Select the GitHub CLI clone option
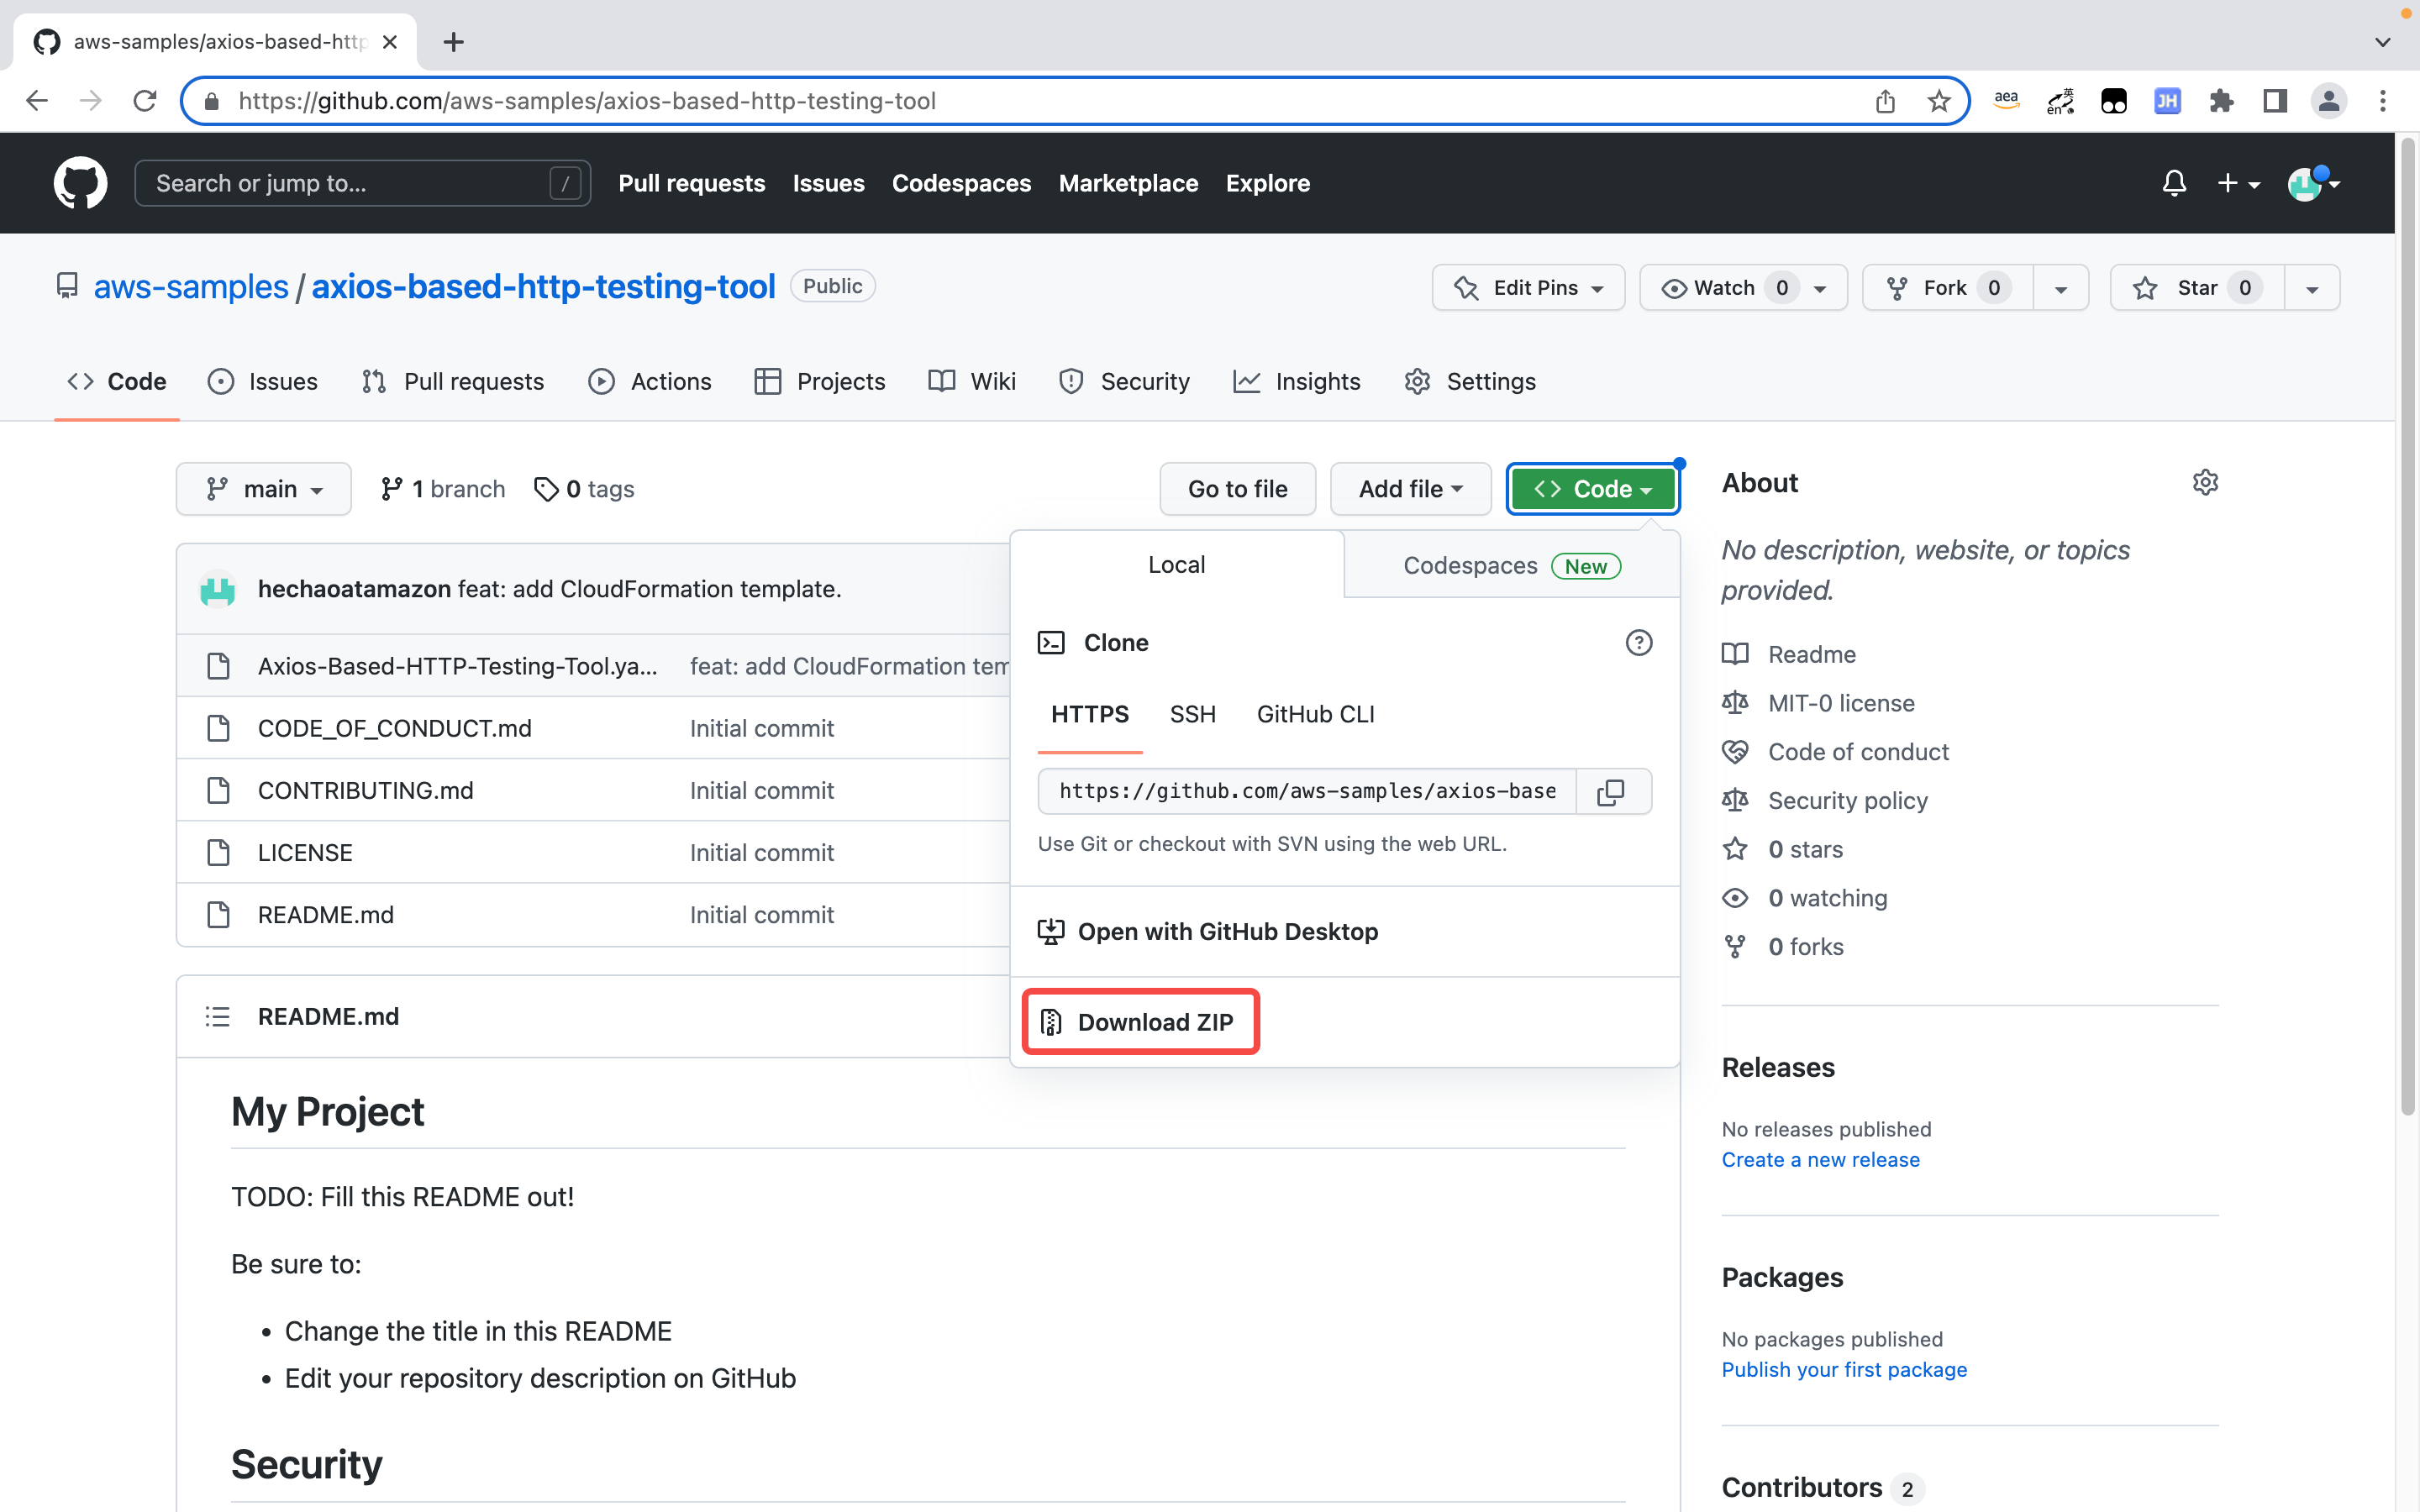 [x=1316, y=715]
